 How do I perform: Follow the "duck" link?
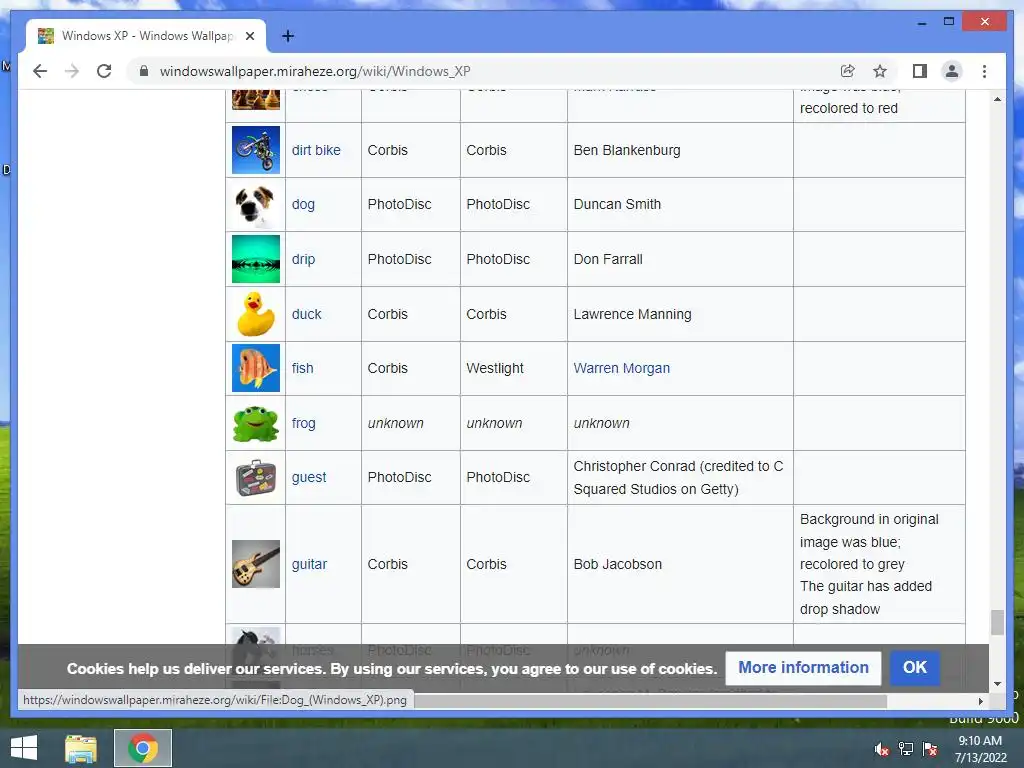306,314
